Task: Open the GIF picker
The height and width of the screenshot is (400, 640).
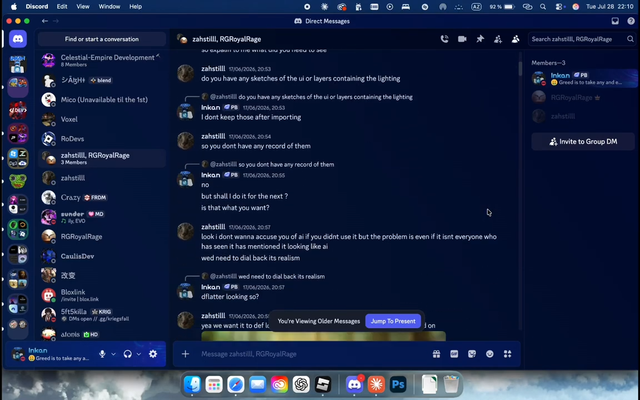Action: tap(454, 354)
